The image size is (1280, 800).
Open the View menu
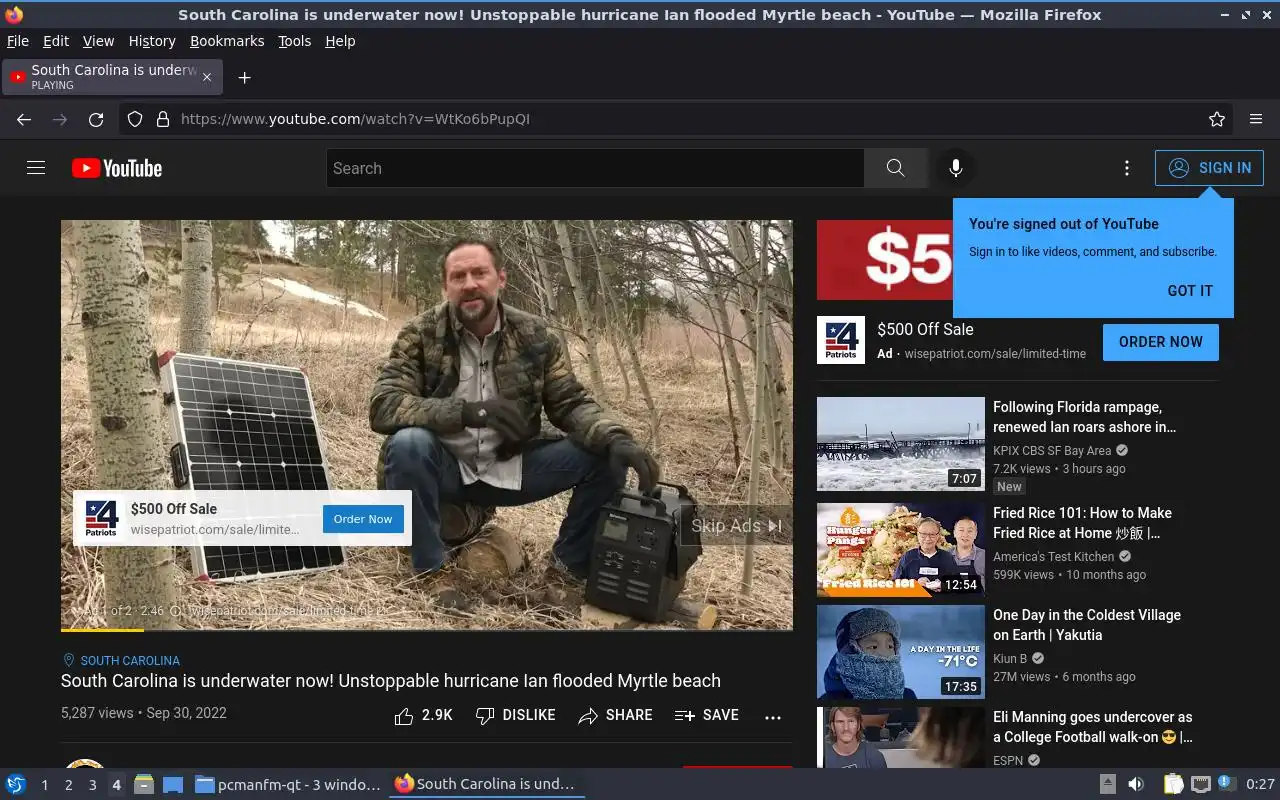point(98,41)
